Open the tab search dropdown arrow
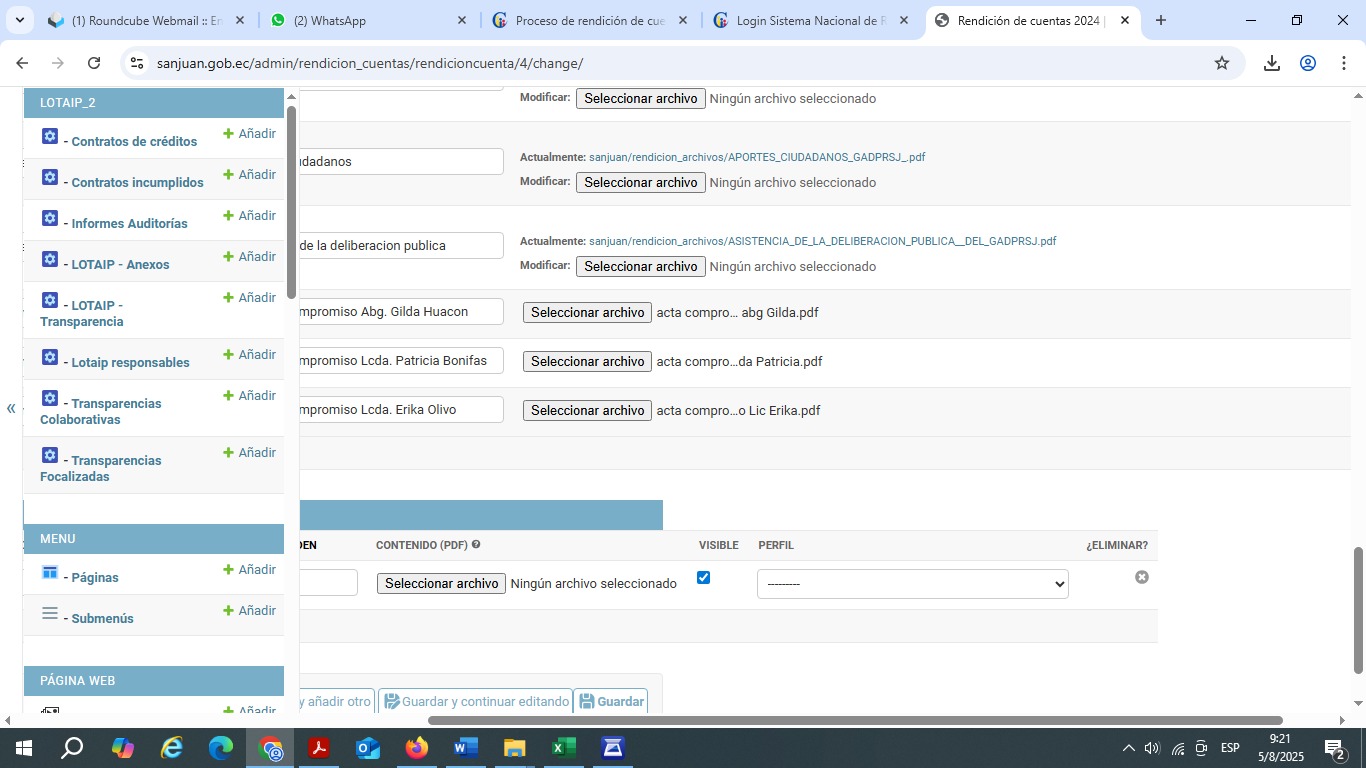Viewport: 1366px width, 768px height. (x=20, y=20)
